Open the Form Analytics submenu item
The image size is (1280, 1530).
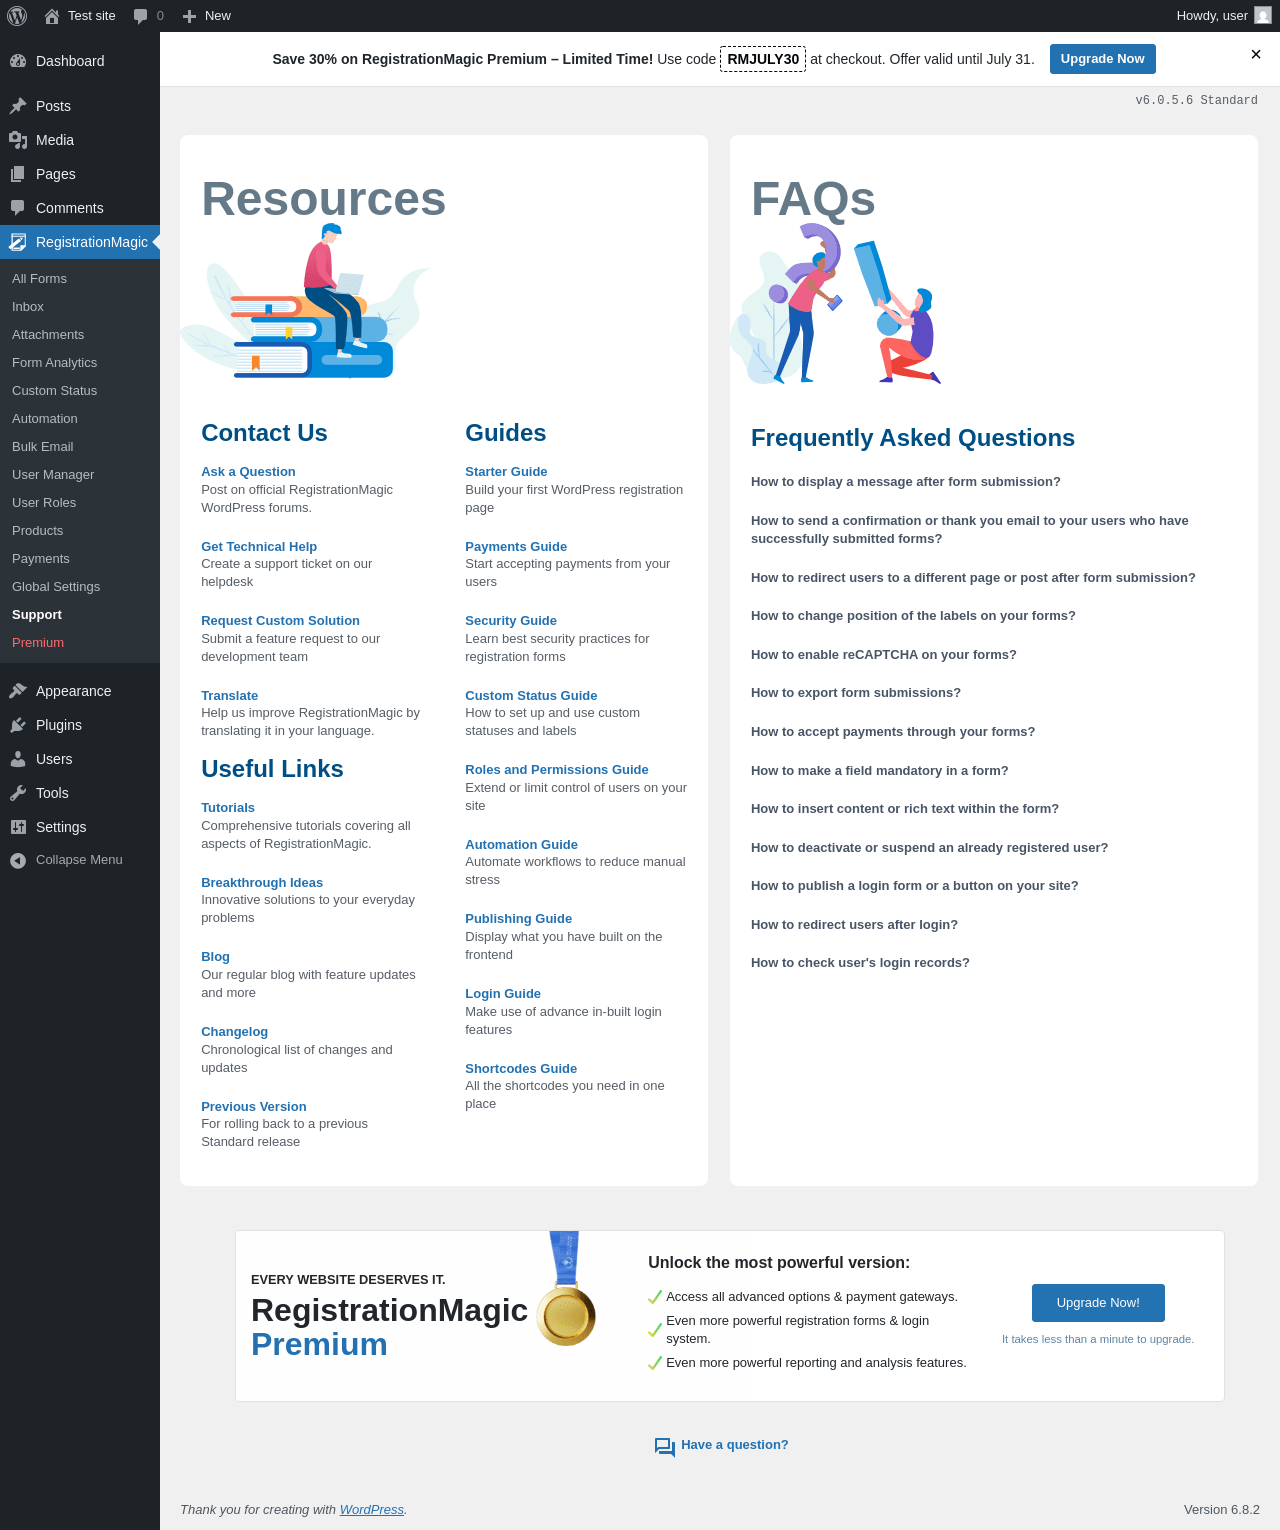[55, 363]
